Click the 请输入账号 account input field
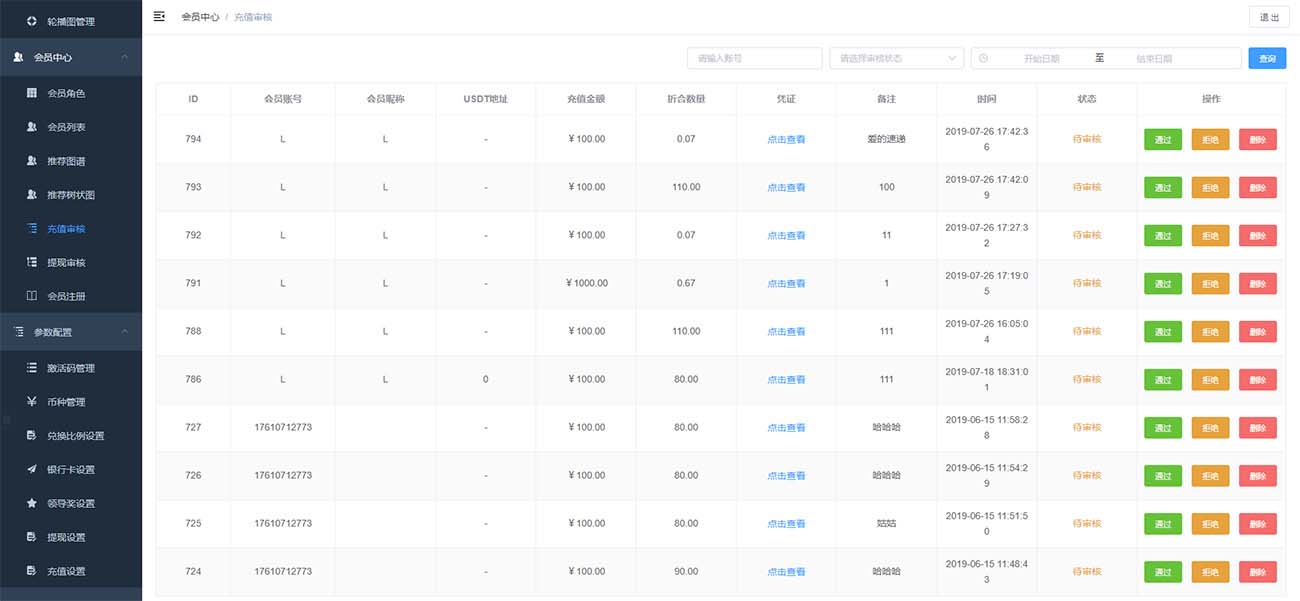Screen dimensions: 1300x601 coord(754,58)
